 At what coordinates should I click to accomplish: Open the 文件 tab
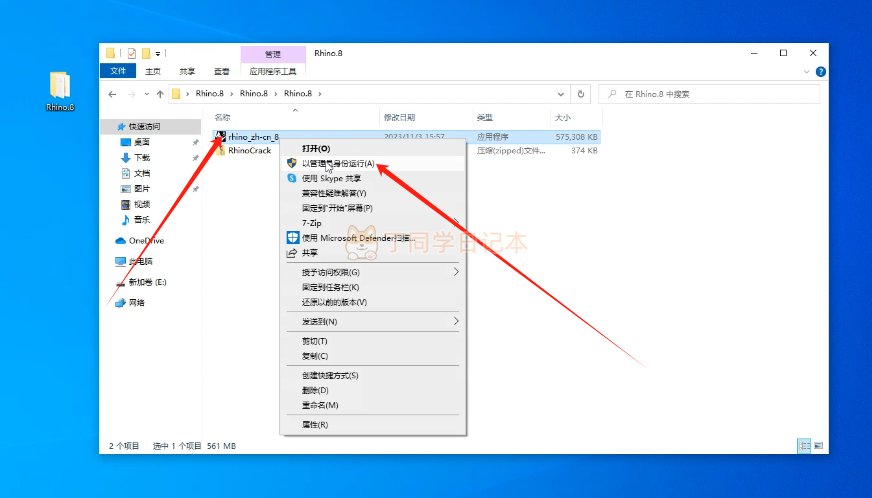point(118,71)
